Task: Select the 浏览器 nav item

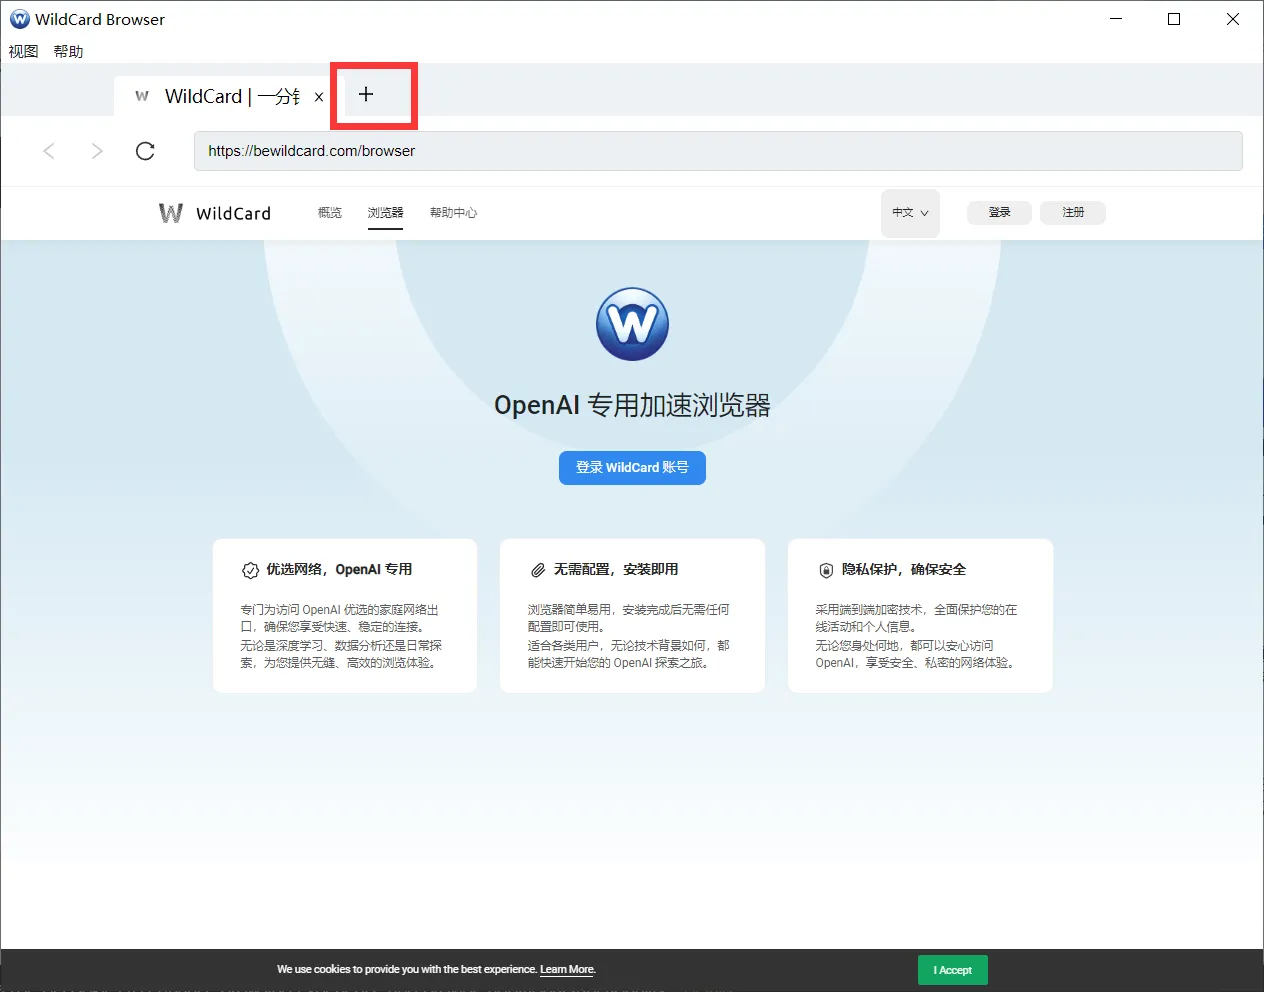Action: [385, 213]
